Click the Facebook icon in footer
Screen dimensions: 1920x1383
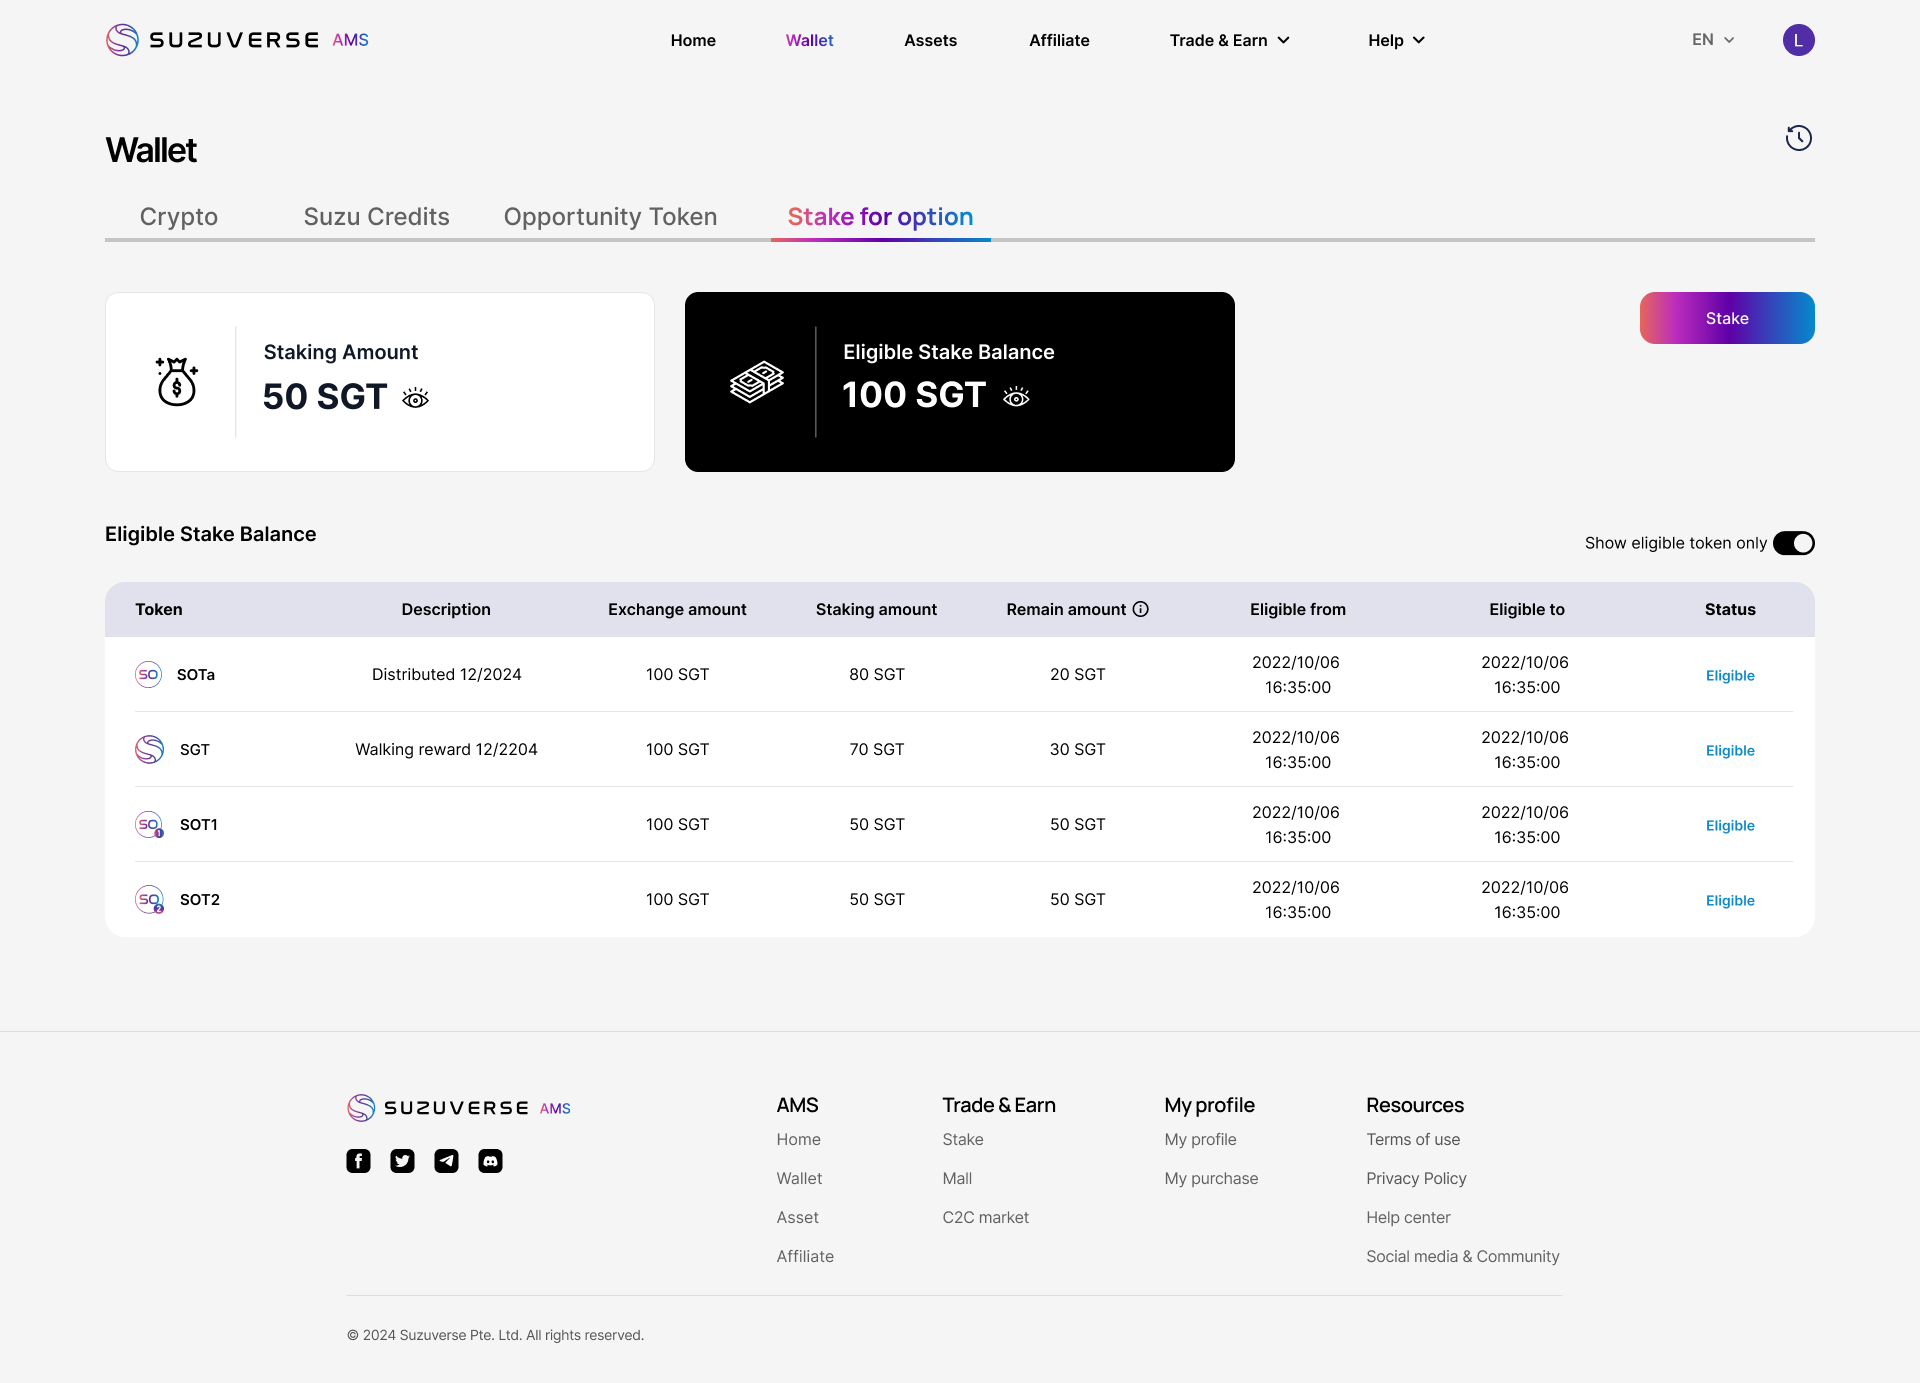click(x=358, y=1161)
